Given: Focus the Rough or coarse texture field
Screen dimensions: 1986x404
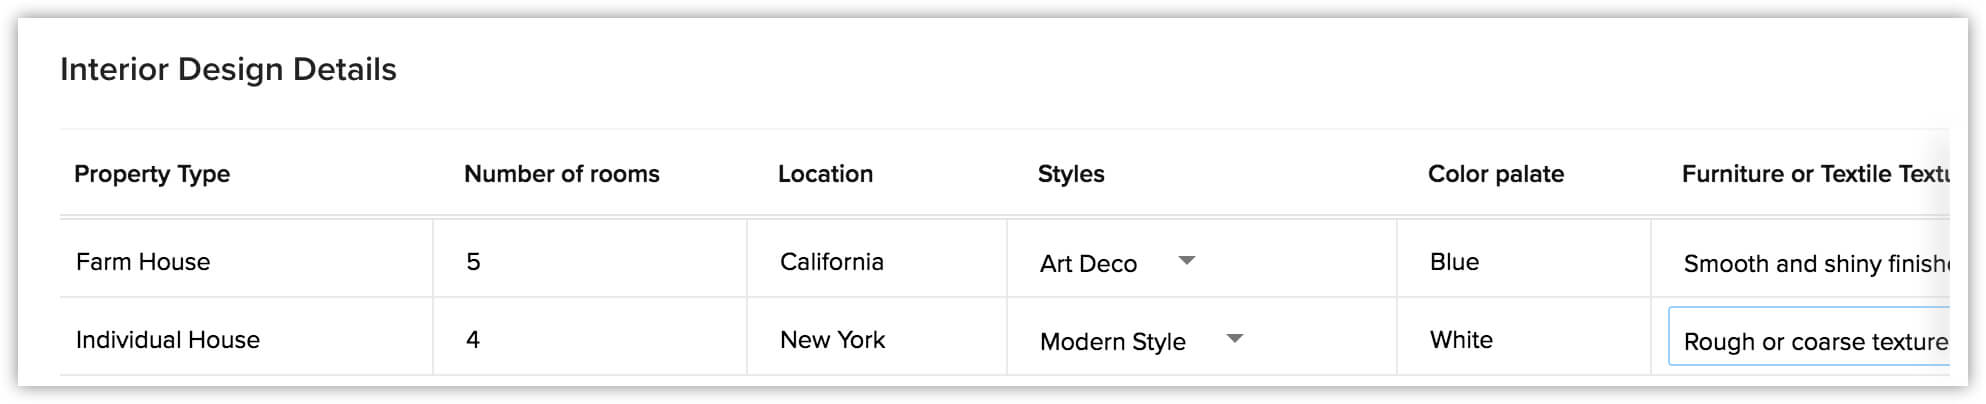Looking at the screenshot, I should [1810, 337].
